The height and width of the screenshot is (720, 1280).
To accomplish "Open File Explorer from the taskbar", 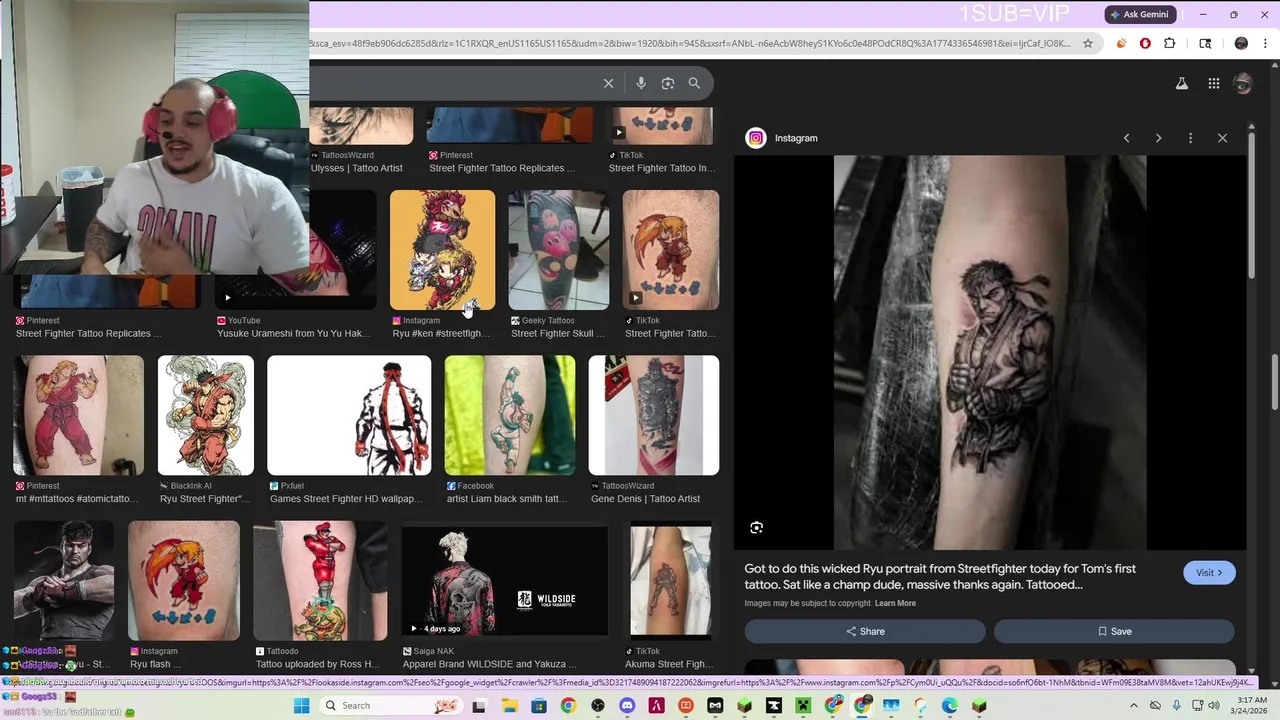I will [509, 706].
